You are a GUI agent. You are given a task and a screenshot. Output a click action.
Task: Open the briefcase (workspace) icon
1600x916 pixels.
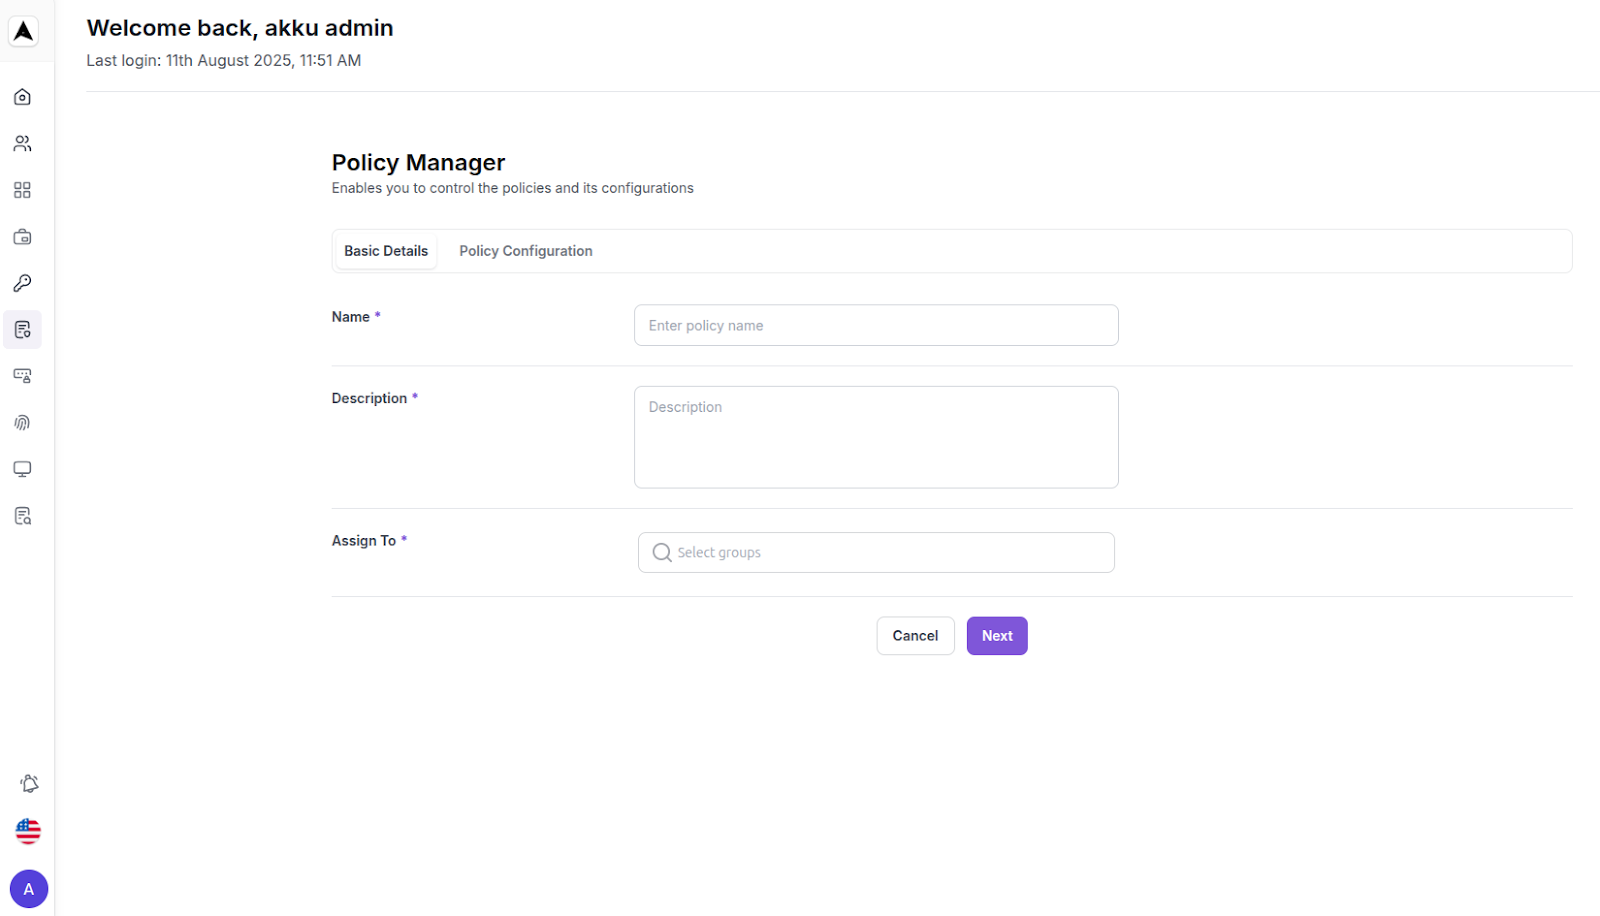[21, 237]
